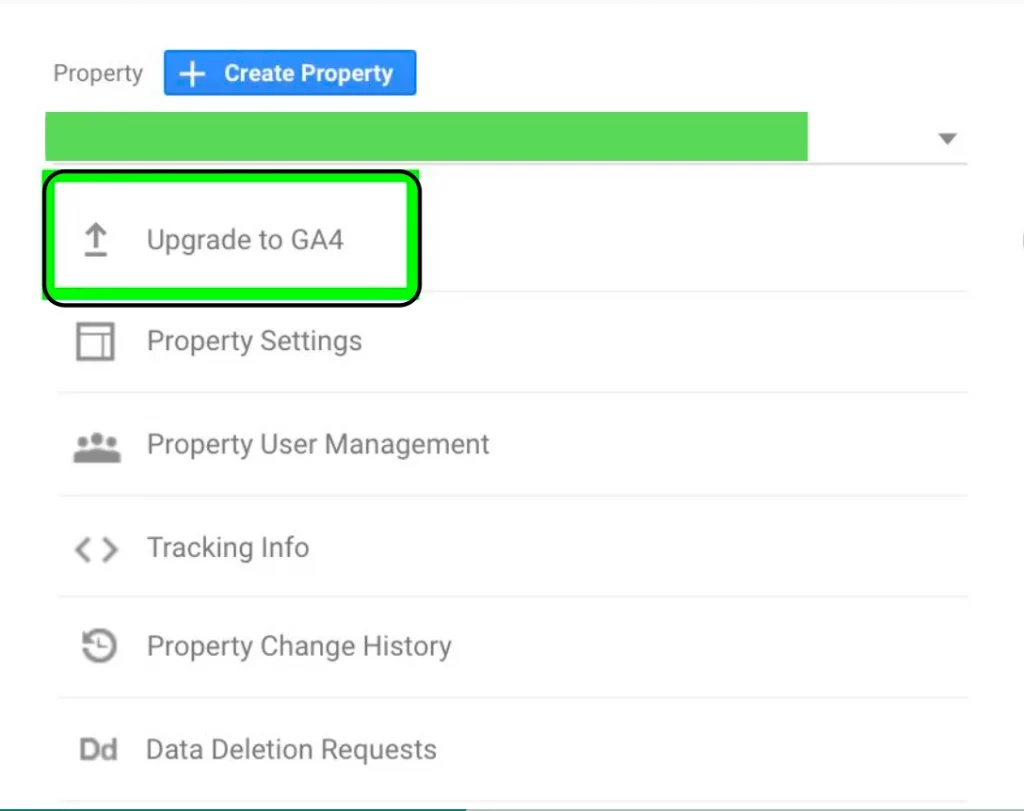Open the property selector dropdown arrow
This screenshot has width=1024, height=811.
[x=948, y=138]
